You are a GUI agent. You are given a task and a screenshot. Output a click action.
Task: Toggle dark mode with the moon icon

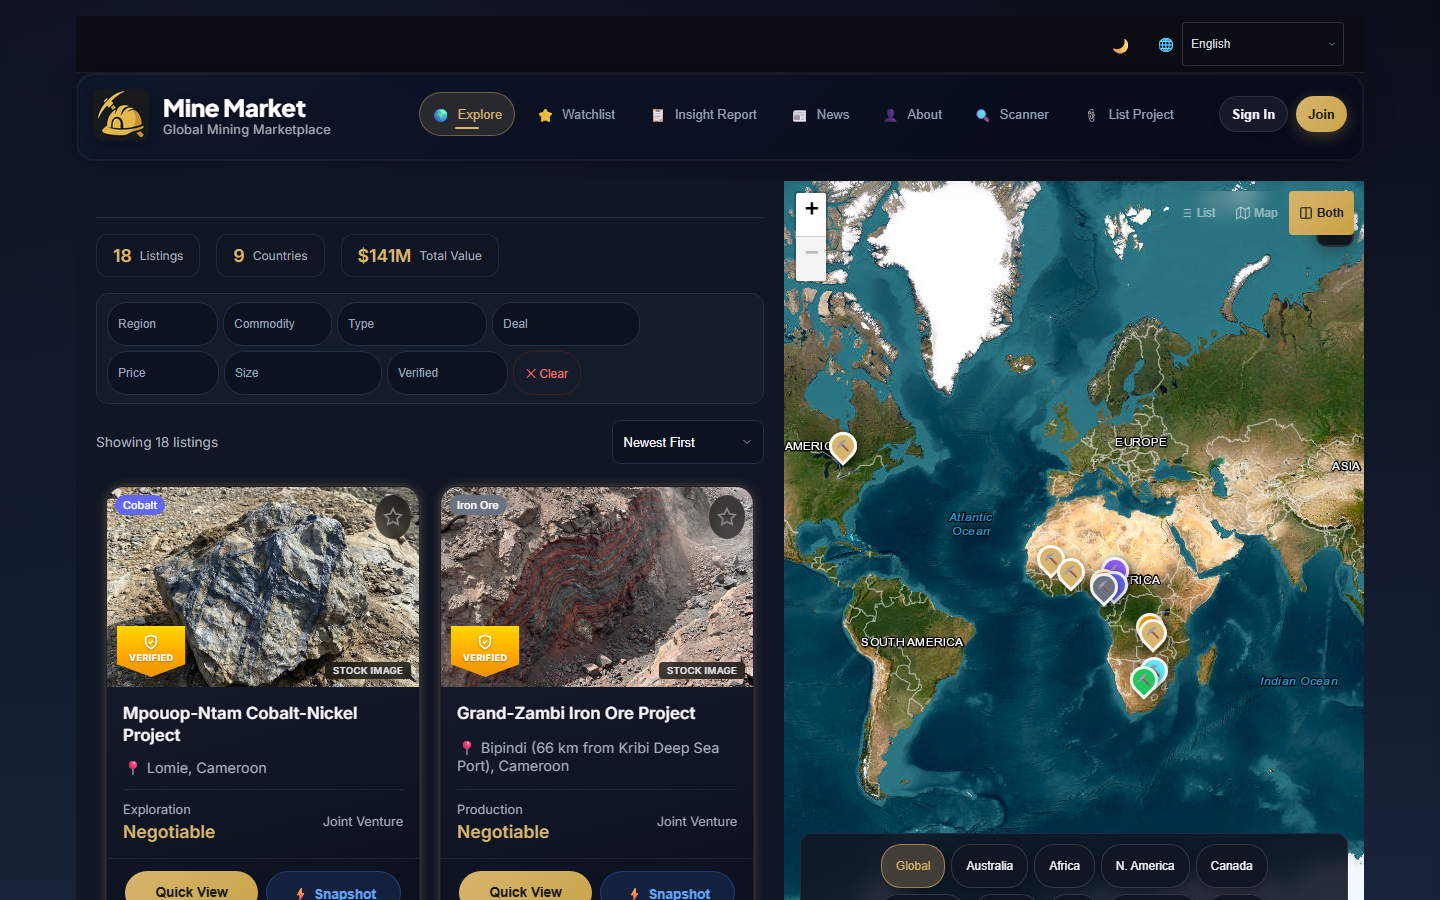point(1120,44)
